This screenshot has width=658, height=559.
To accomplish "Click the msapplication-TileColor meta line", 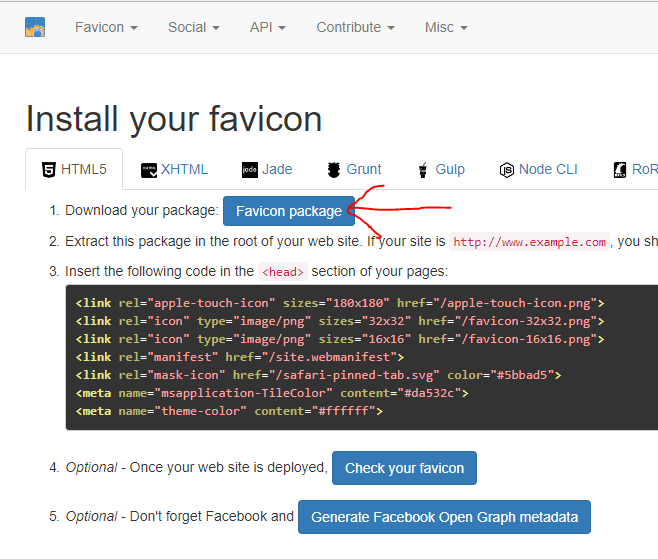I will 272,393.
